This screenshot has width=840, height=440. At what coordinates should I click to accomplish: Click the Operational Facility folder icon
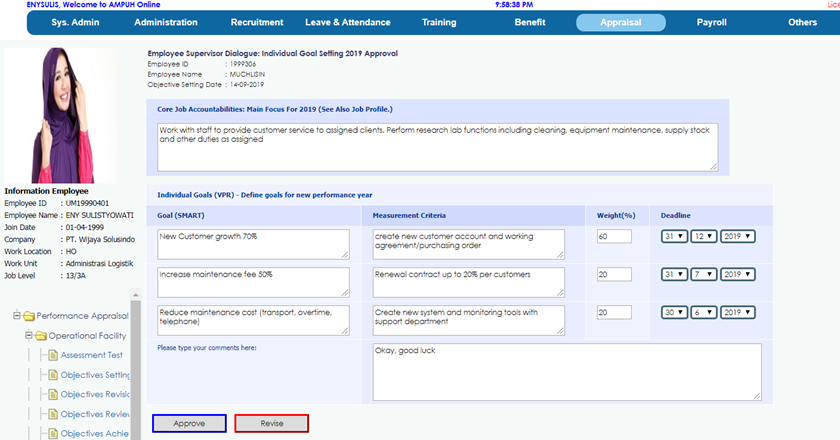41,335
